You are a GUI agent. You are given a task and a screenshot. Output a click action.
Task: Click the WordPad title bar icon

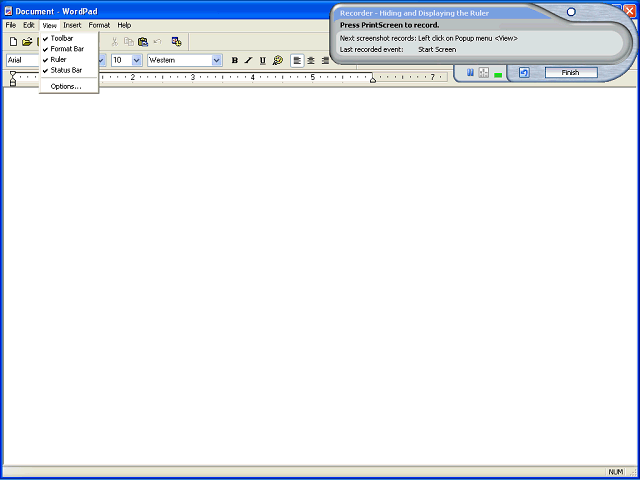[x=8, y=11]
